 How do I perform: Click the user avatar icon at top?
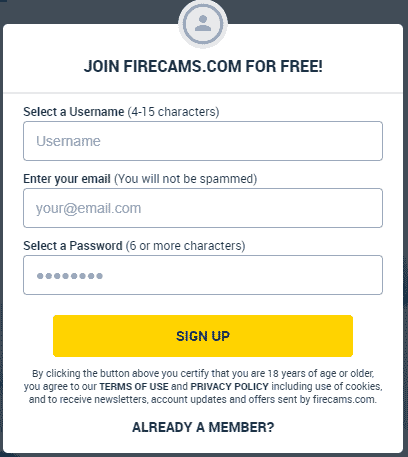click(x=203, y=24)
